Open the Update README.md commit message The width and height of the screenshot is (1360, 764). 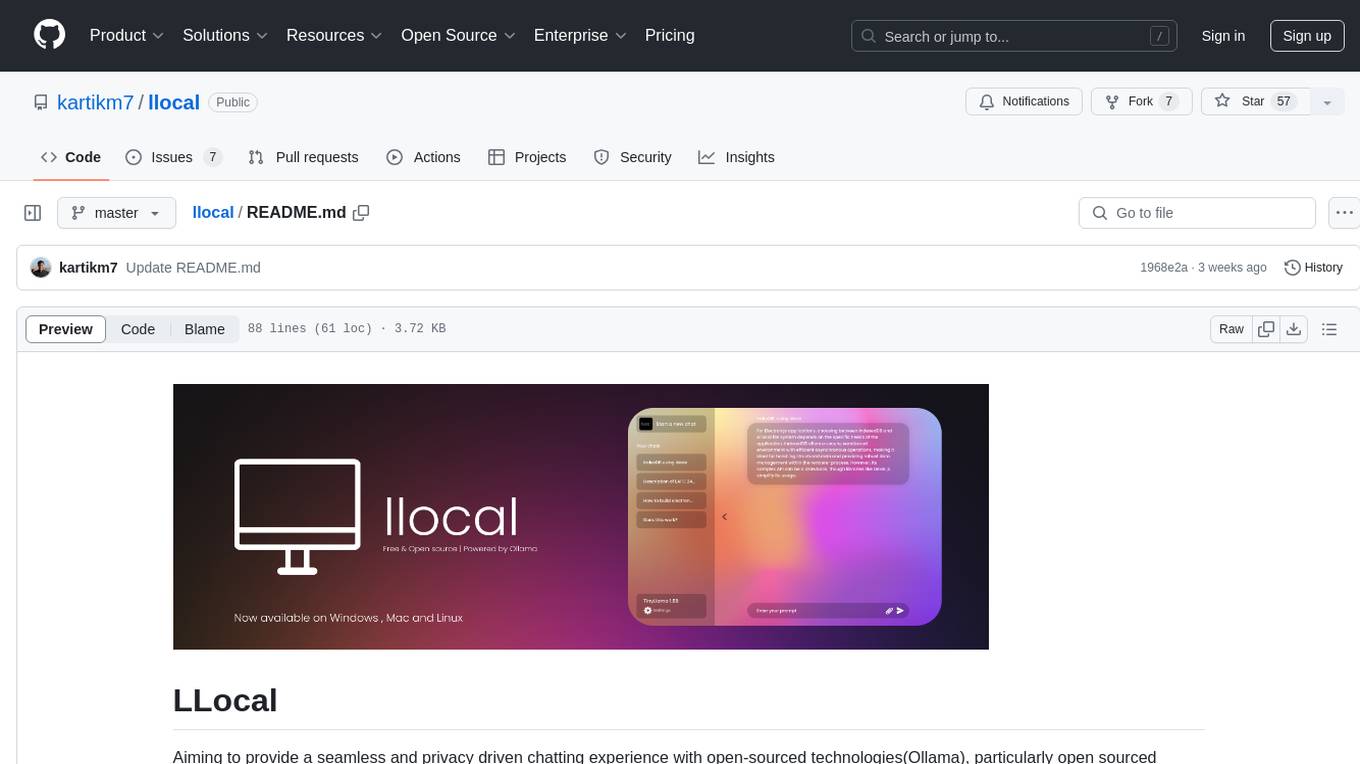[193, 268]
